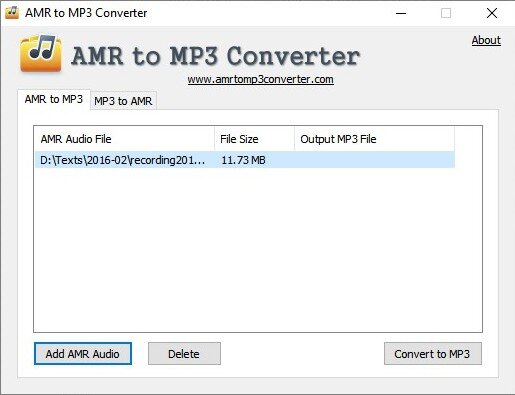This screenshot has width=515, height=395.
Task: Close the AMR to MP3 Converter window
Action: click(x=492, y=13)
